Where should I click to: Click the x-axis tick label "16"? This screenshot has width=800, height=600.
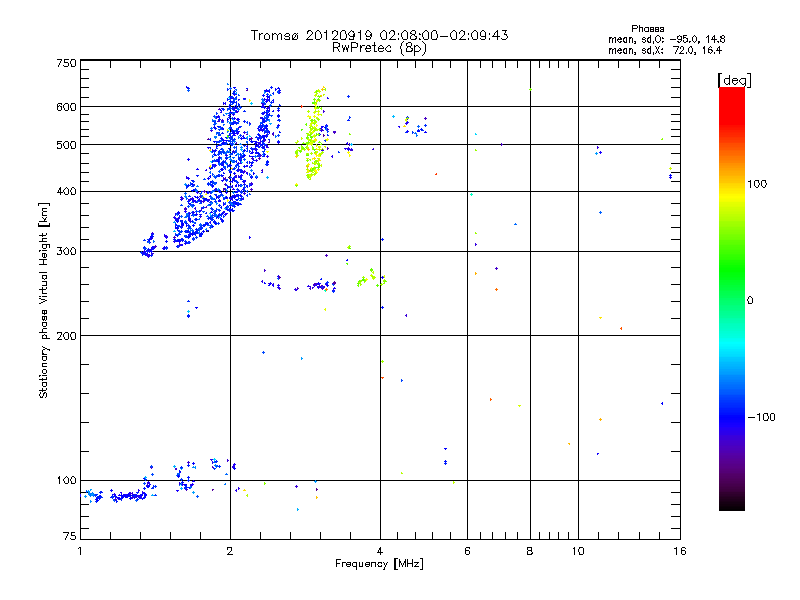click(680, 551)
